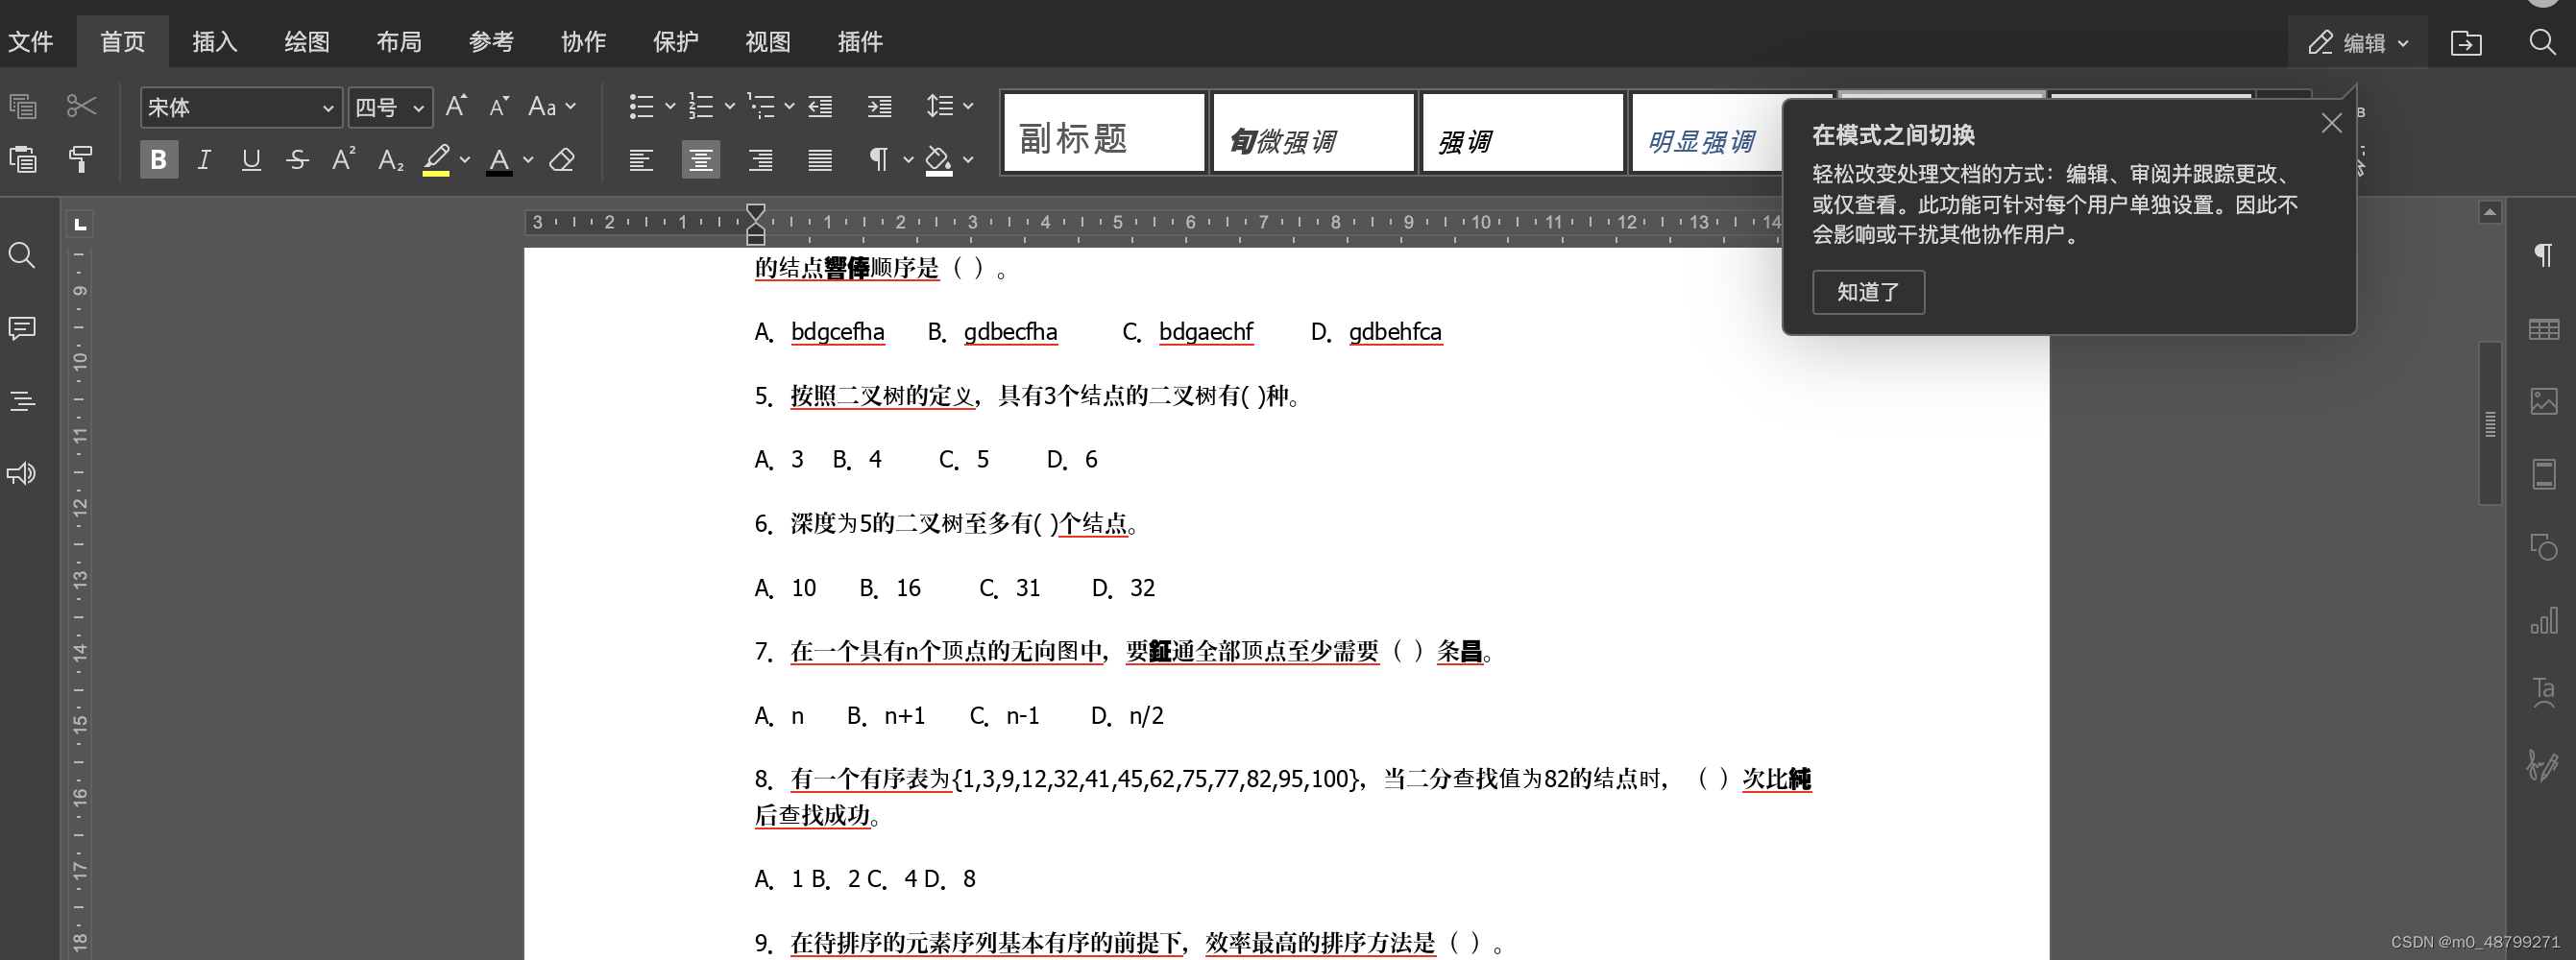Increase font size with A-up icon

[x=456, y=106]
